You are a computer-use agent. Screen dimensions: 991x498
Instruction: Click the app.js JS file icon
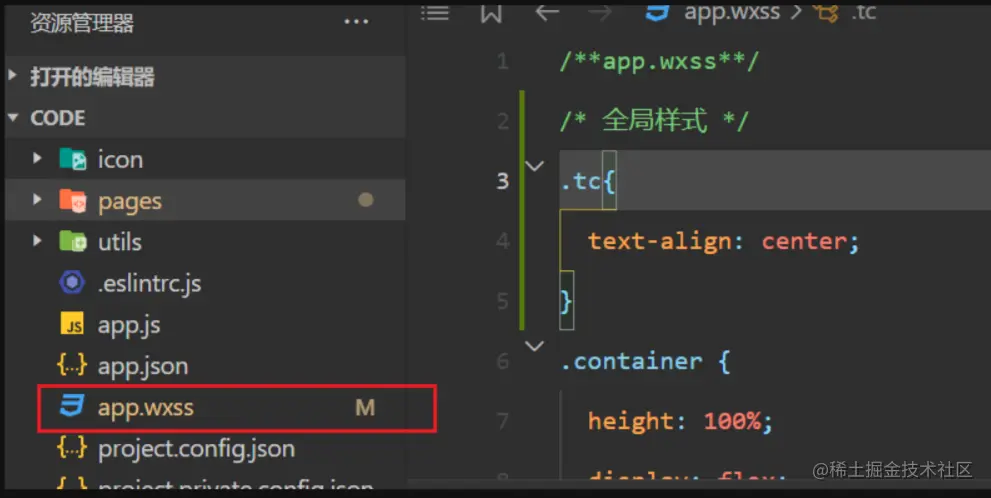click(72, 324)
